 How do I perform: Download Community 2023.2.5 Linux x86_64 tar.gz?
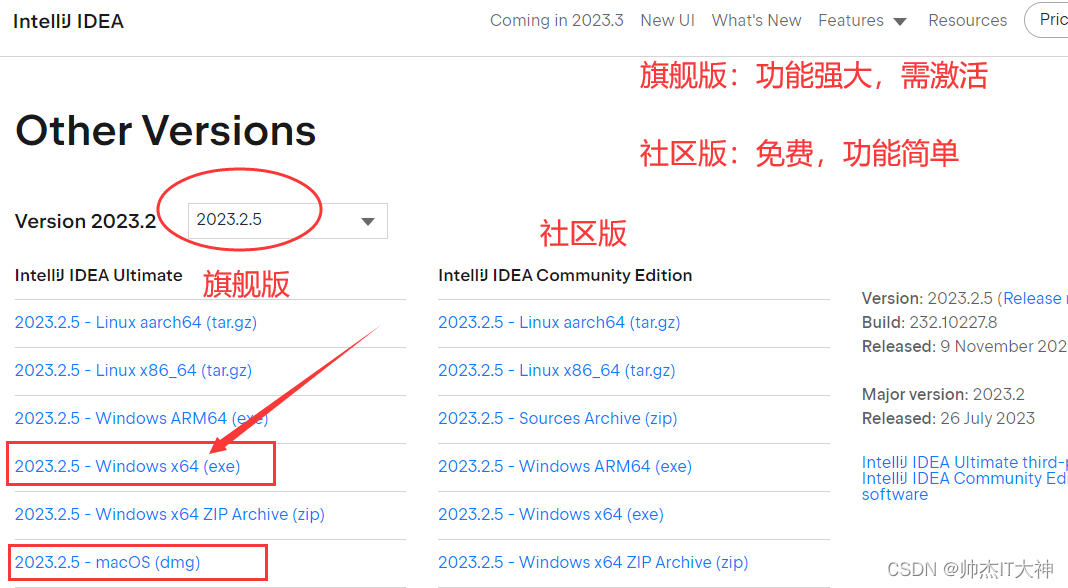point(556,370)
